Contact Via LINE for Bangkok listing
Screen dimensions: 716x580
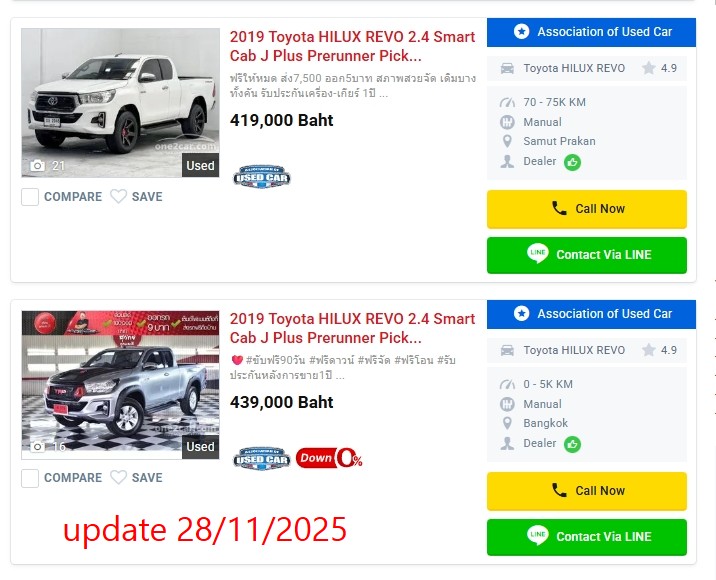click(587, 537)
